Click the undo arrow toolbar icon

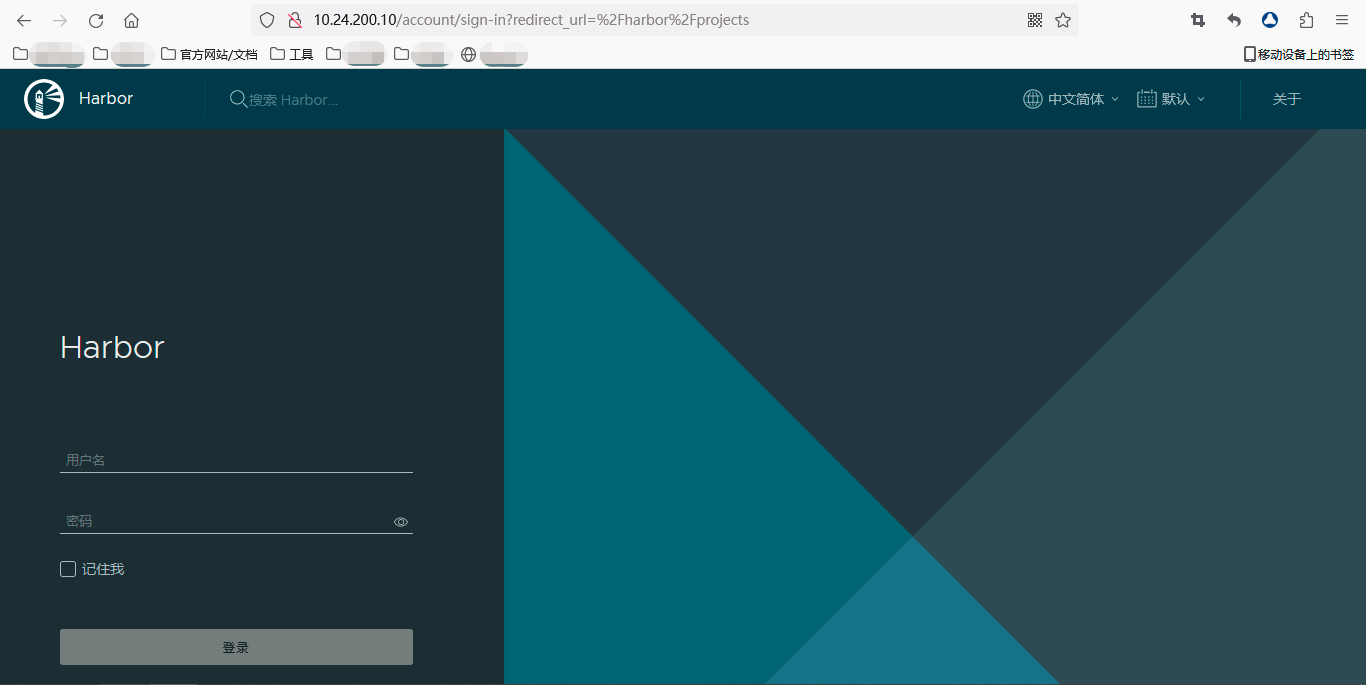pos(1234,20)
